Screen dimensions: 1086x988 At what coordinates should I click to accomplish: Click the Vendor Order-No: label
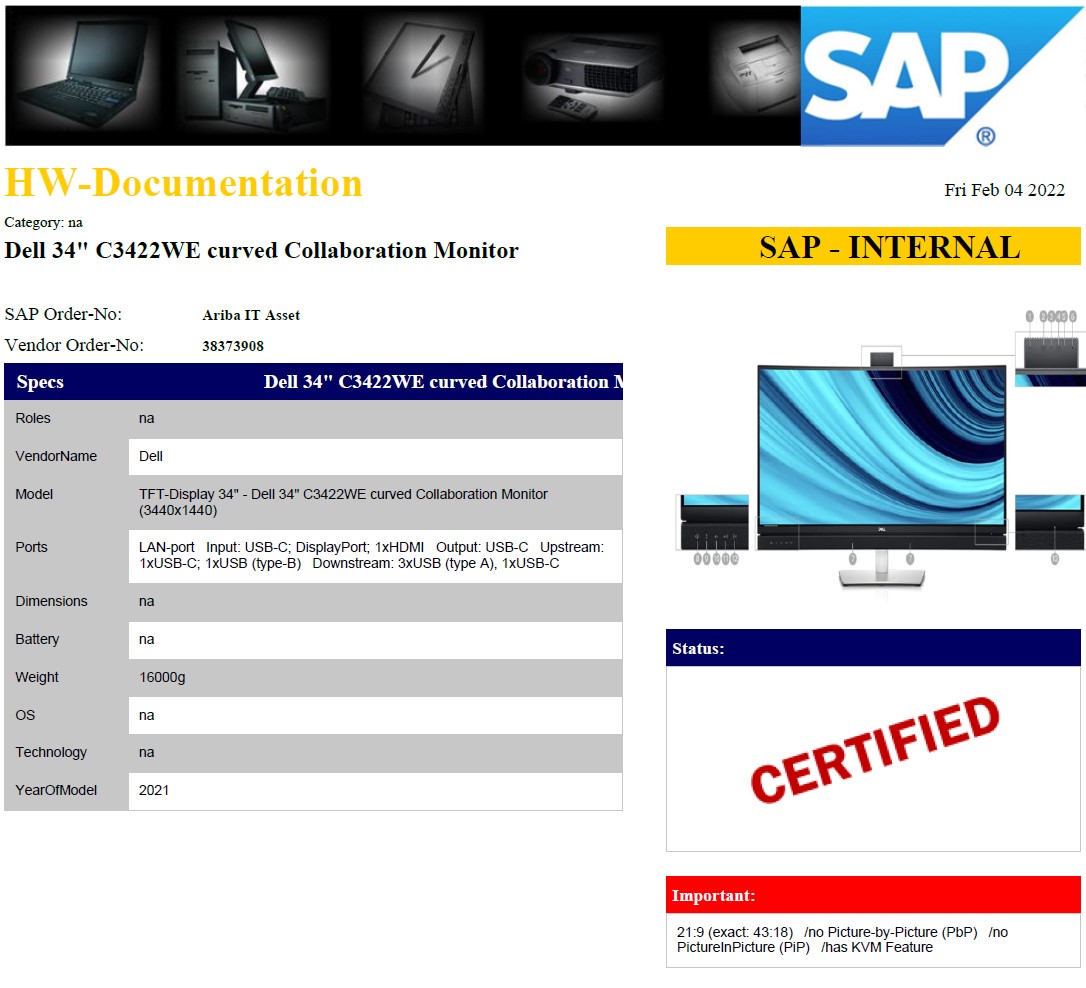[x=74, y=345]
